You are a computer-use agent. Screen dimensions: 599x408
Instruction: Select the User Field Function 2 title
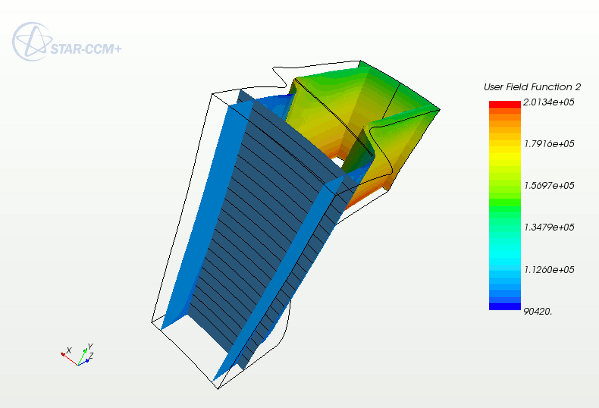pos(532,87)
